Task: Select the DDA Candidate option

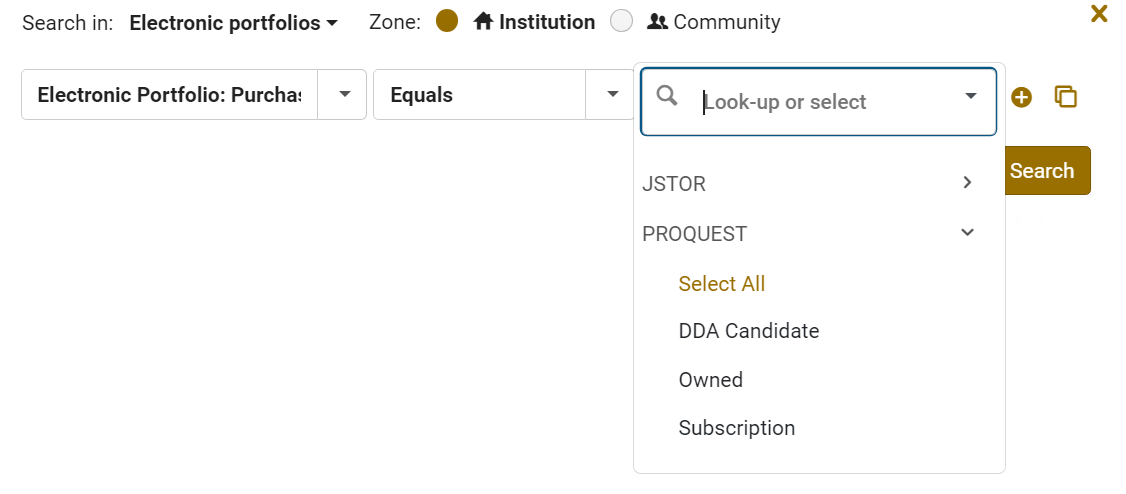Action: [x=748, y=331]
